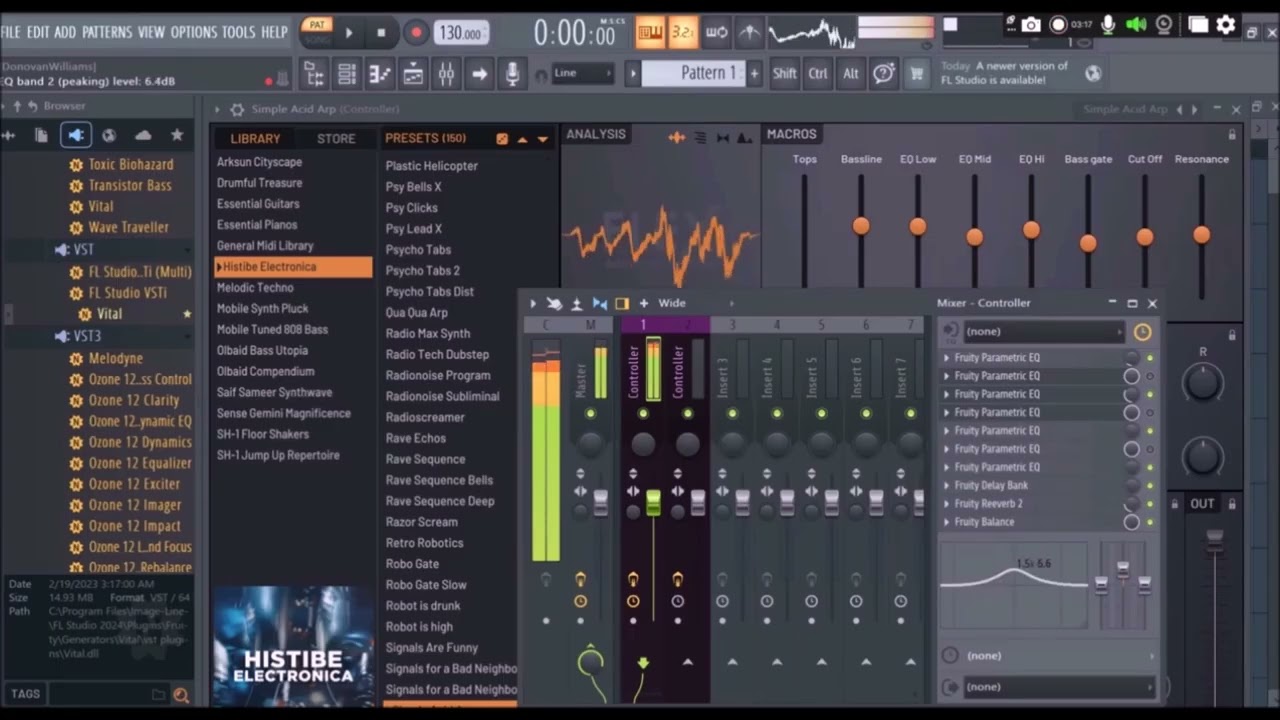Enable the 3.2.1 countdown before recording
1280x720 pixels.
pos(683,32)
